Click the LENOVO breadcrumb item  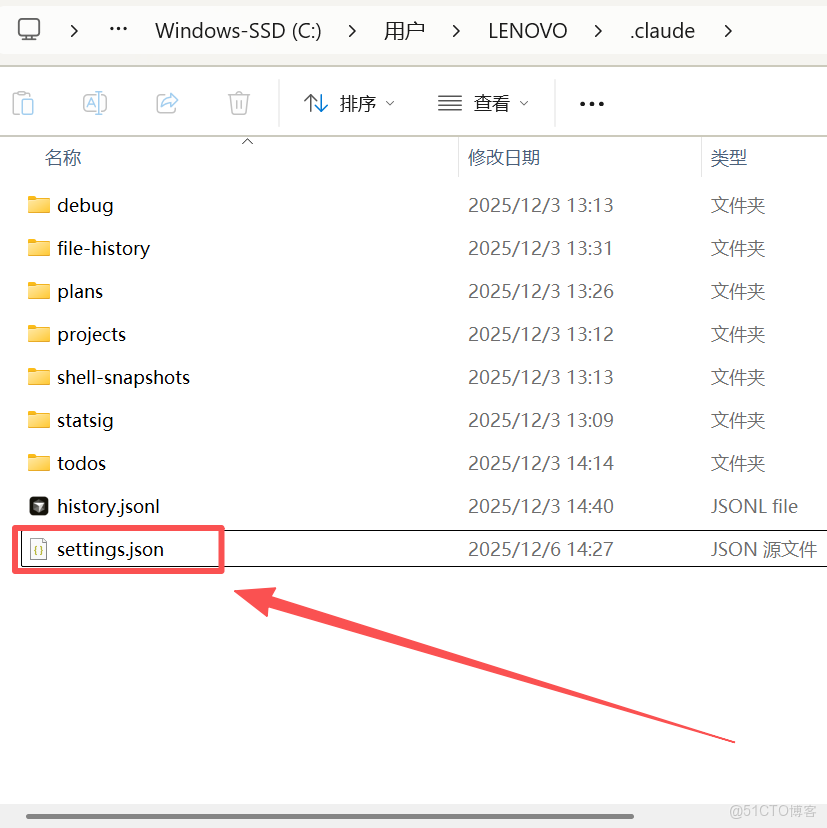527,30
